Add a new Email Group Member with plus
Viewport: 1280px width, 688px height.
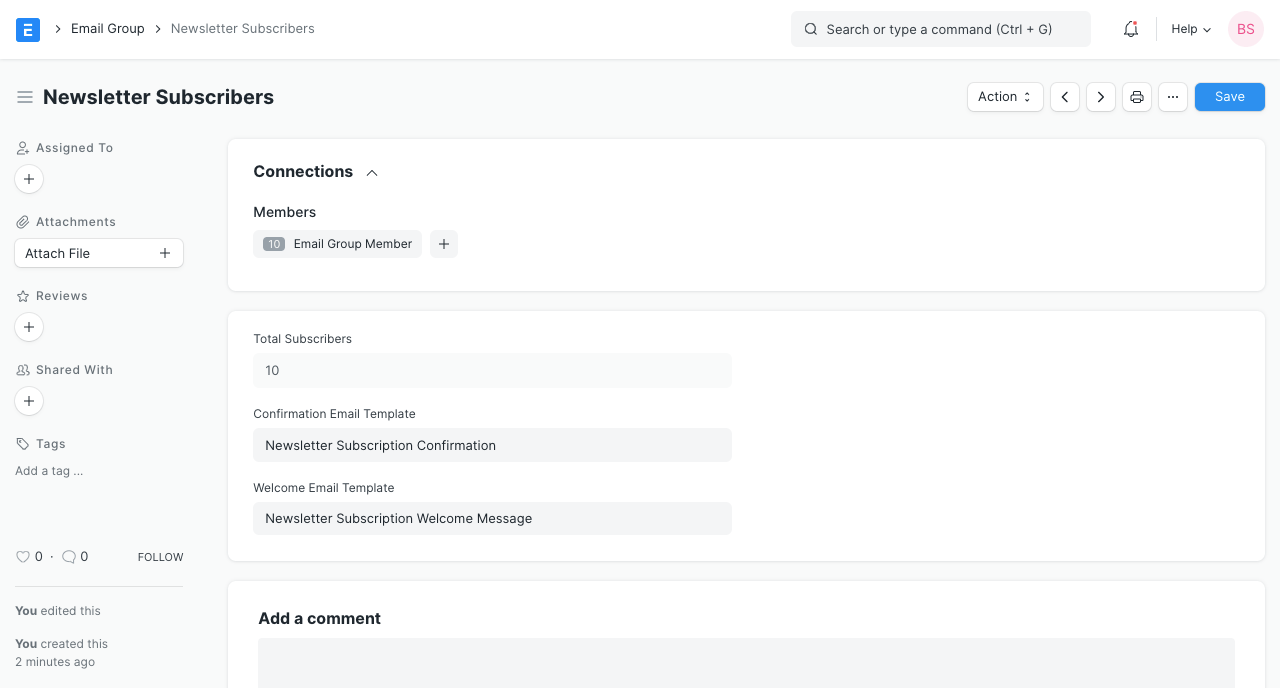(x=444, y=243)
